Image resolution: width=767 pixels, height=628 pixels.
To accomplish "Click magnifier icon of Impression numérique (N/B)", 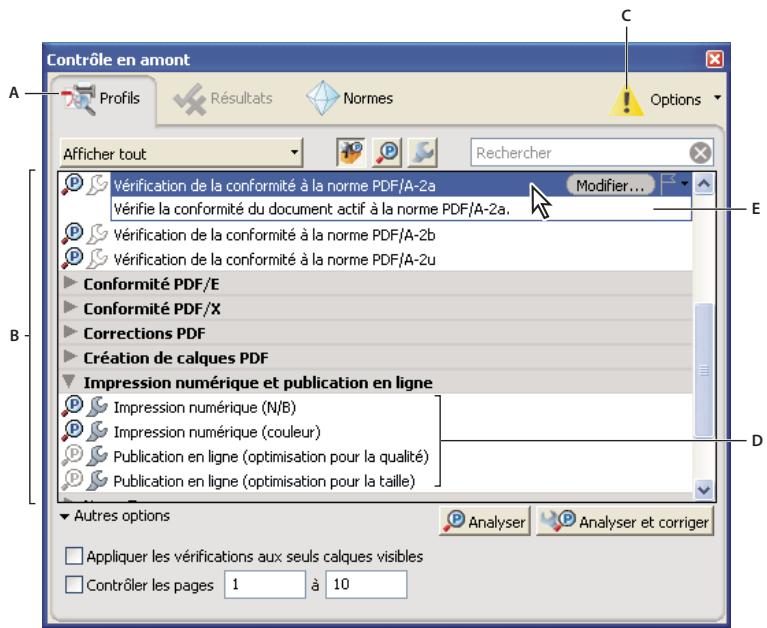I will (x=72, y=406).
